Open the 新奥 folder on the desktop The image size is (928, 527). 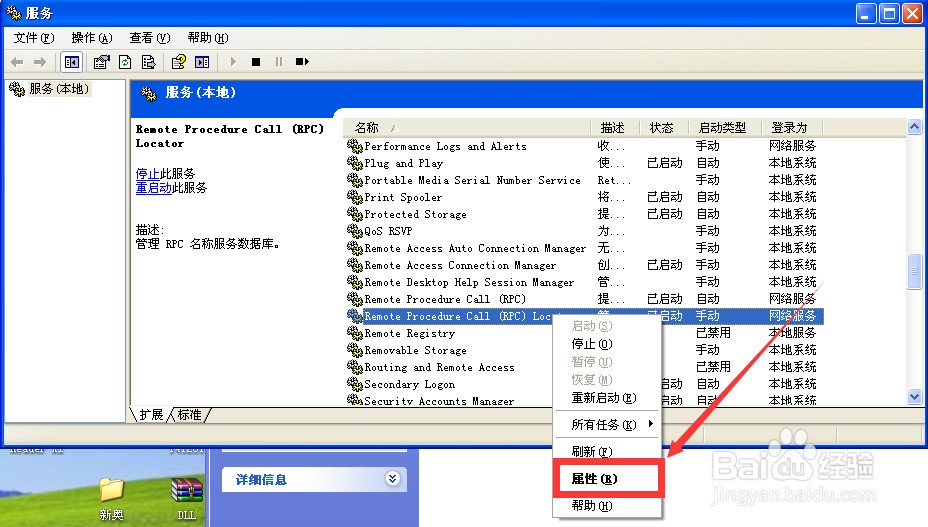[x=111, y=500]
